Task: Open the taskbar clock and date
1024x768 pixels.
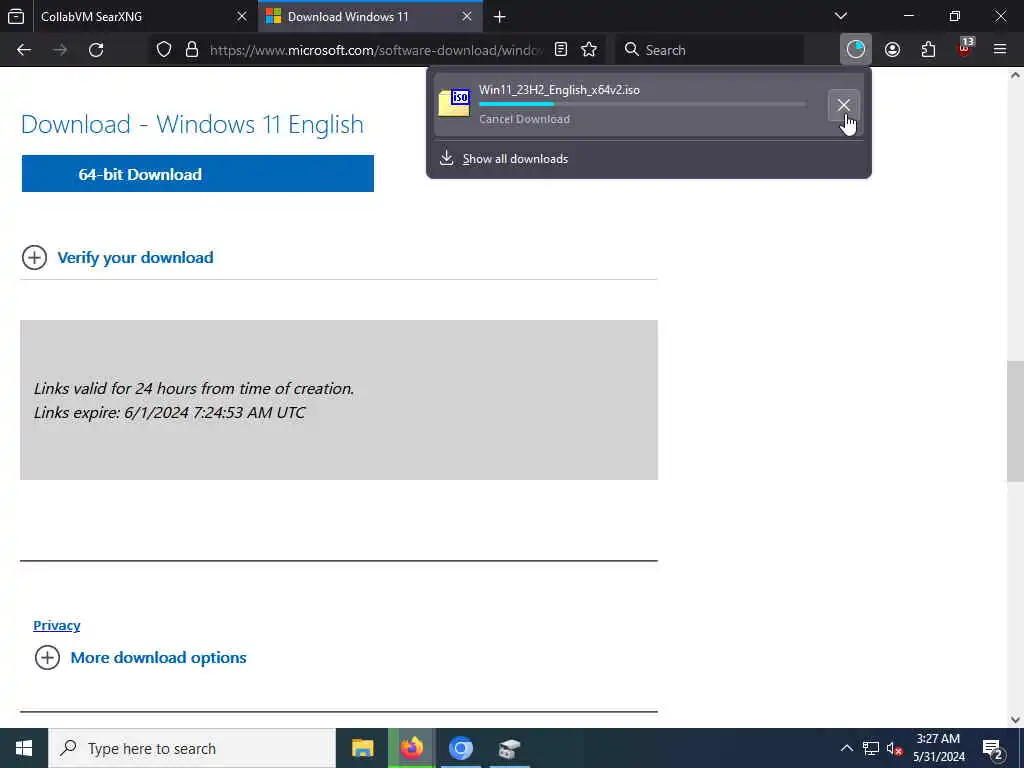Action: [938, 748]
